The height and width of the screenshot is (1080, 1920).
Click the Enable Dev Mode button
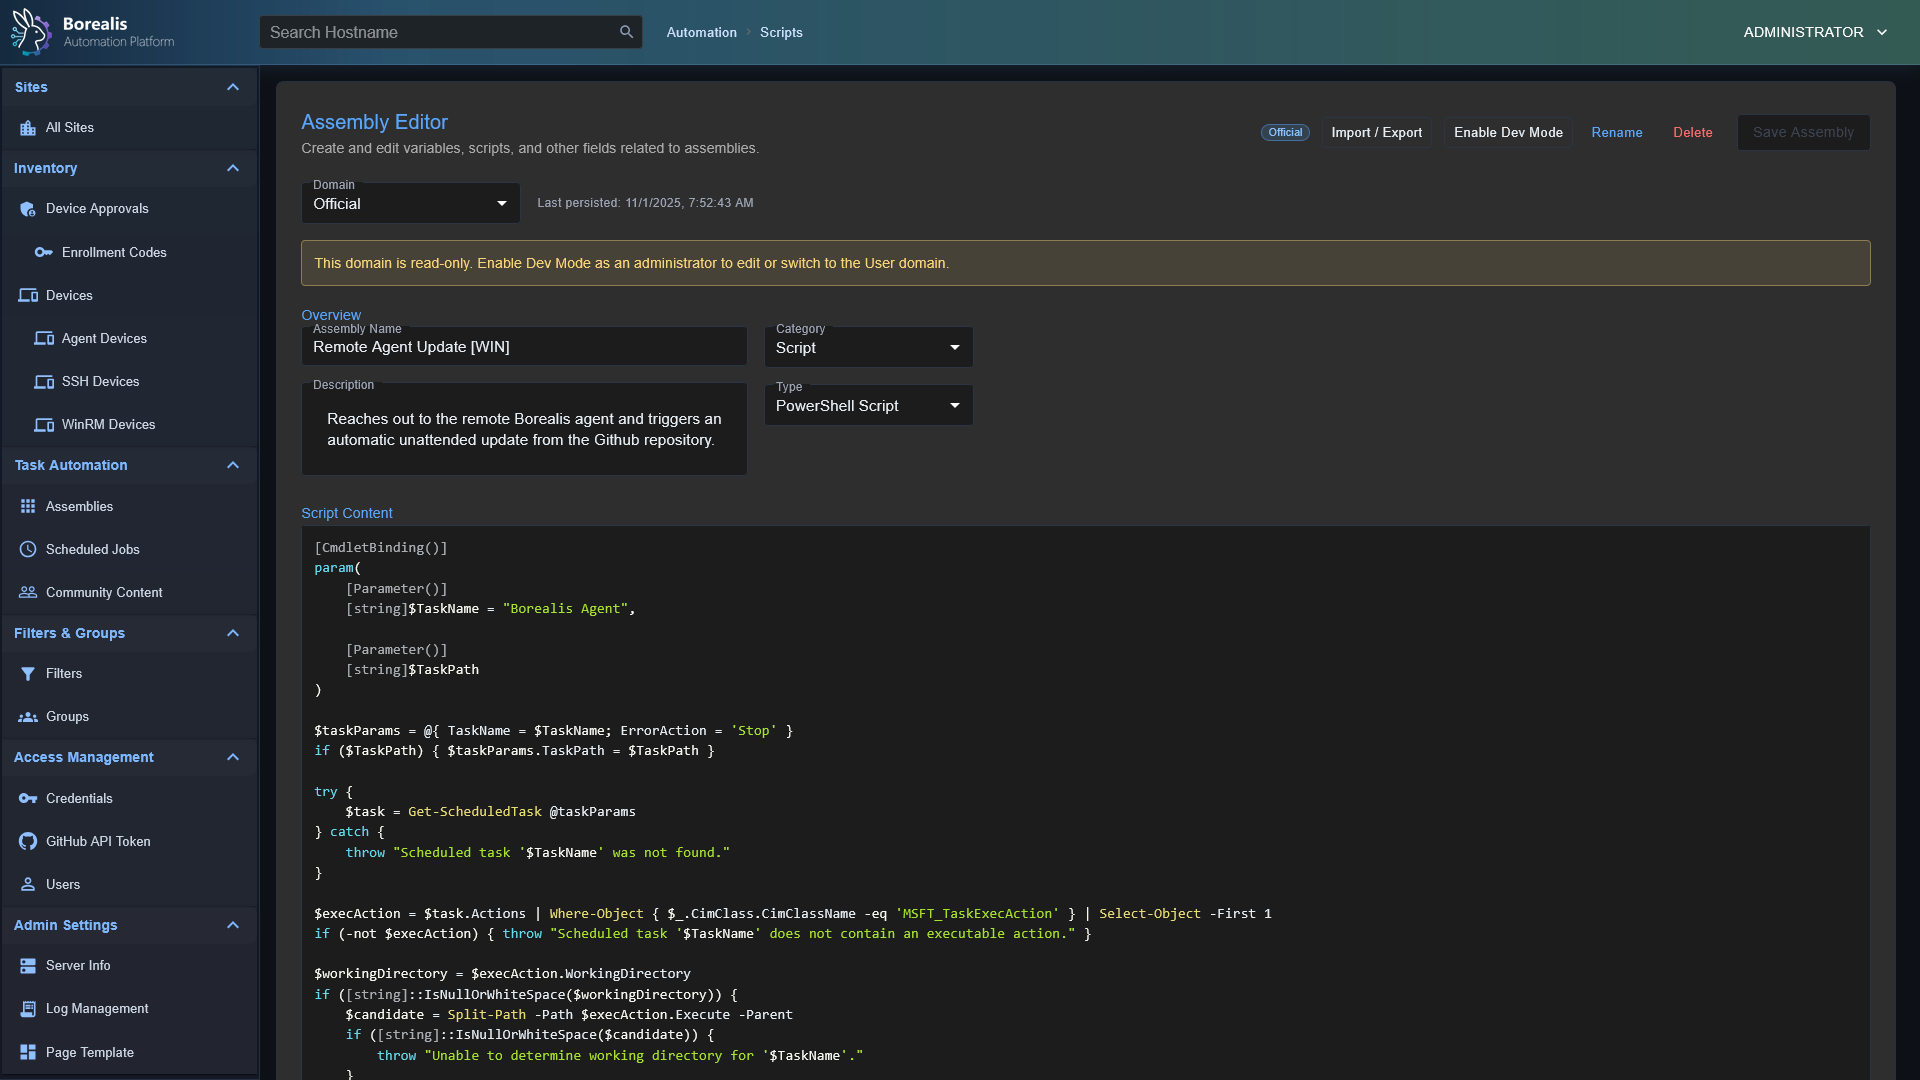[x=1507, y=132]
